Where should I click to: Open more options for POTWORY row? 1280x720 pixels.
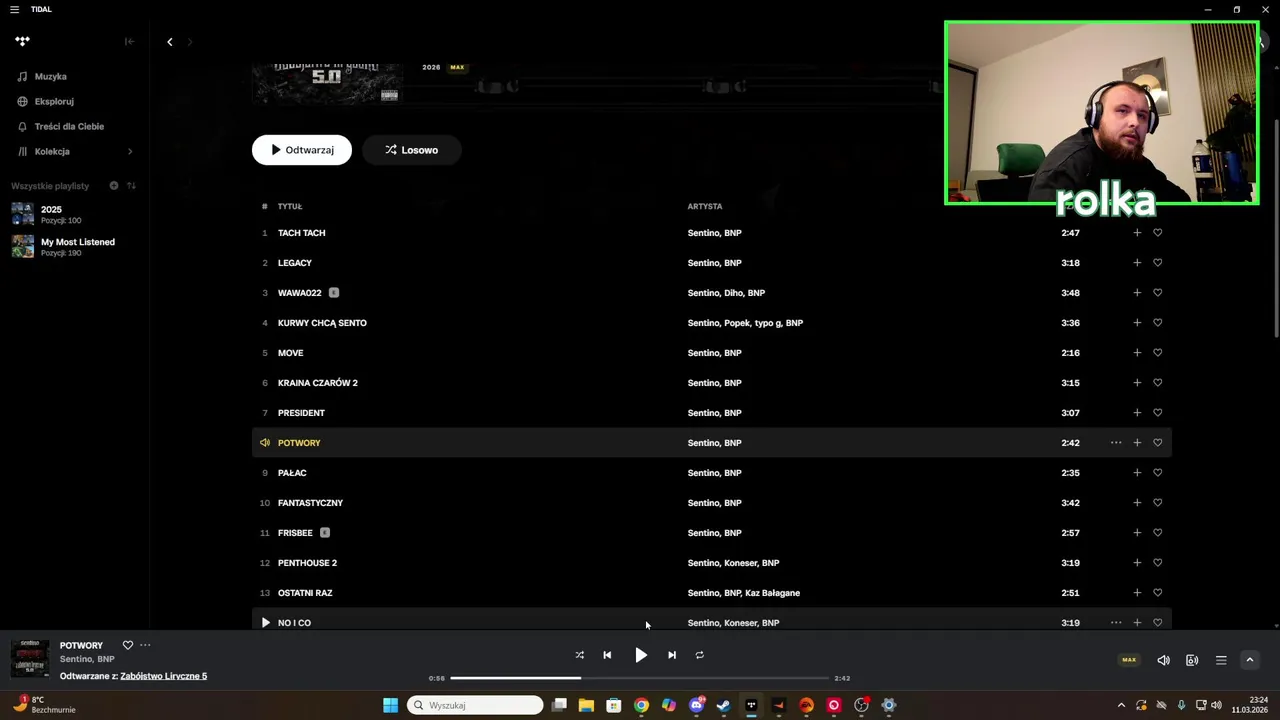tap(1116, 443)
